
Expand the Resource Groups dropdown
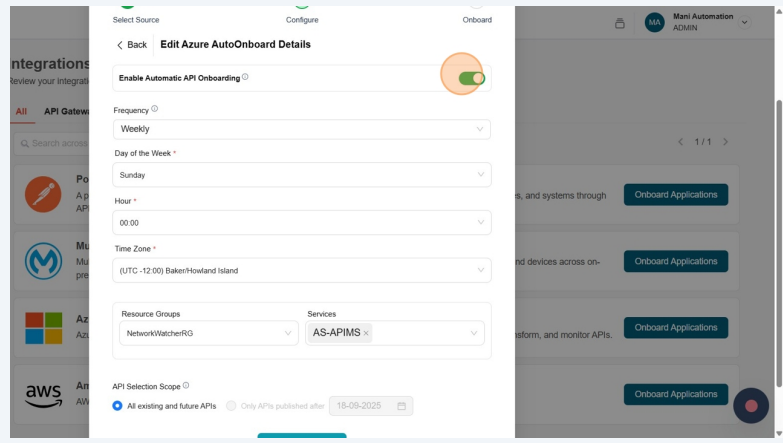pyautogui.click(x=206, y=333)
